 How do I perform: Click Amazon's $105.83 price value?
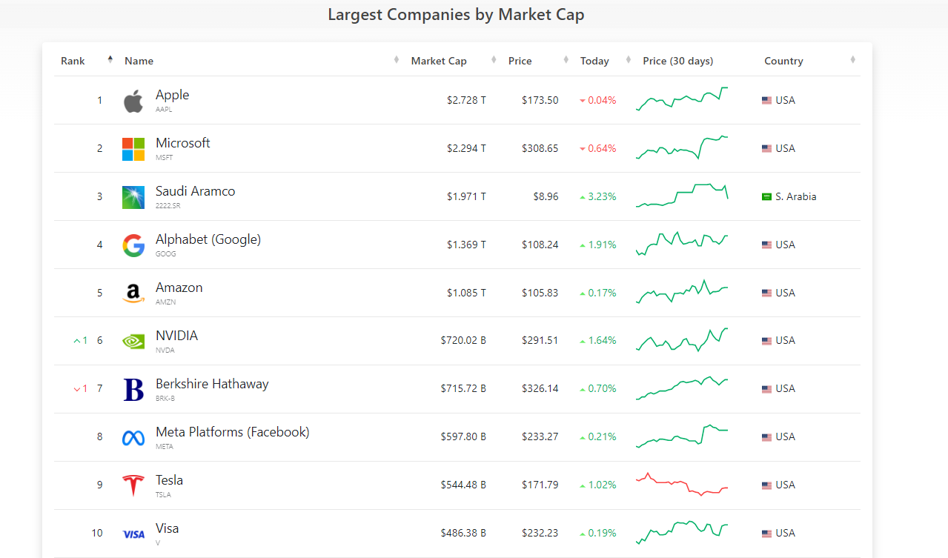click(x=540, y=293)
